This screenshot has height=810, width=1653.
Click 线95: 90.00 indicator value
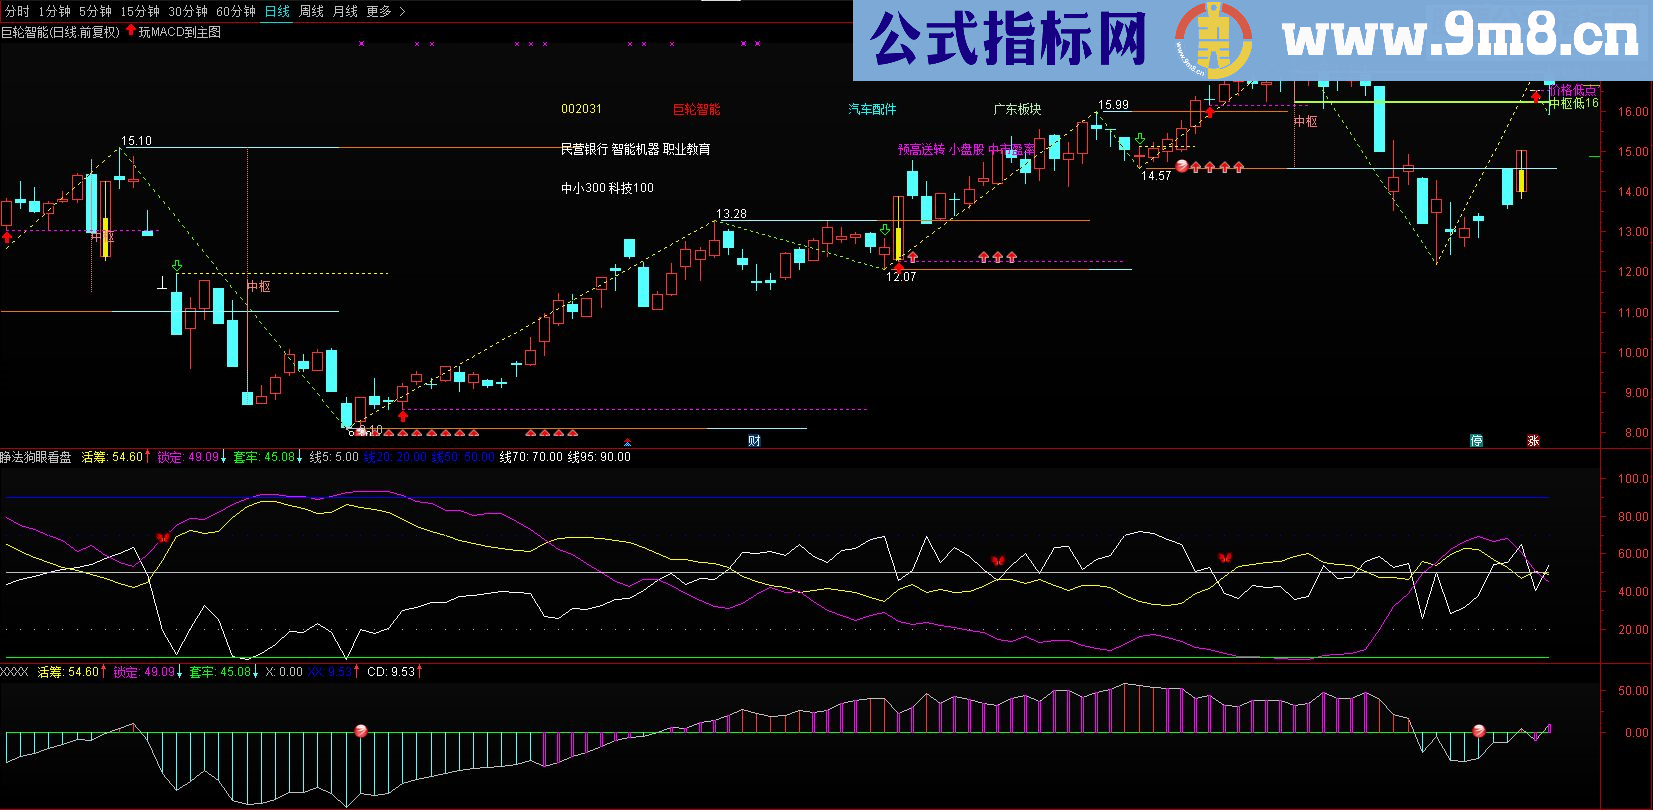(599, 457)
